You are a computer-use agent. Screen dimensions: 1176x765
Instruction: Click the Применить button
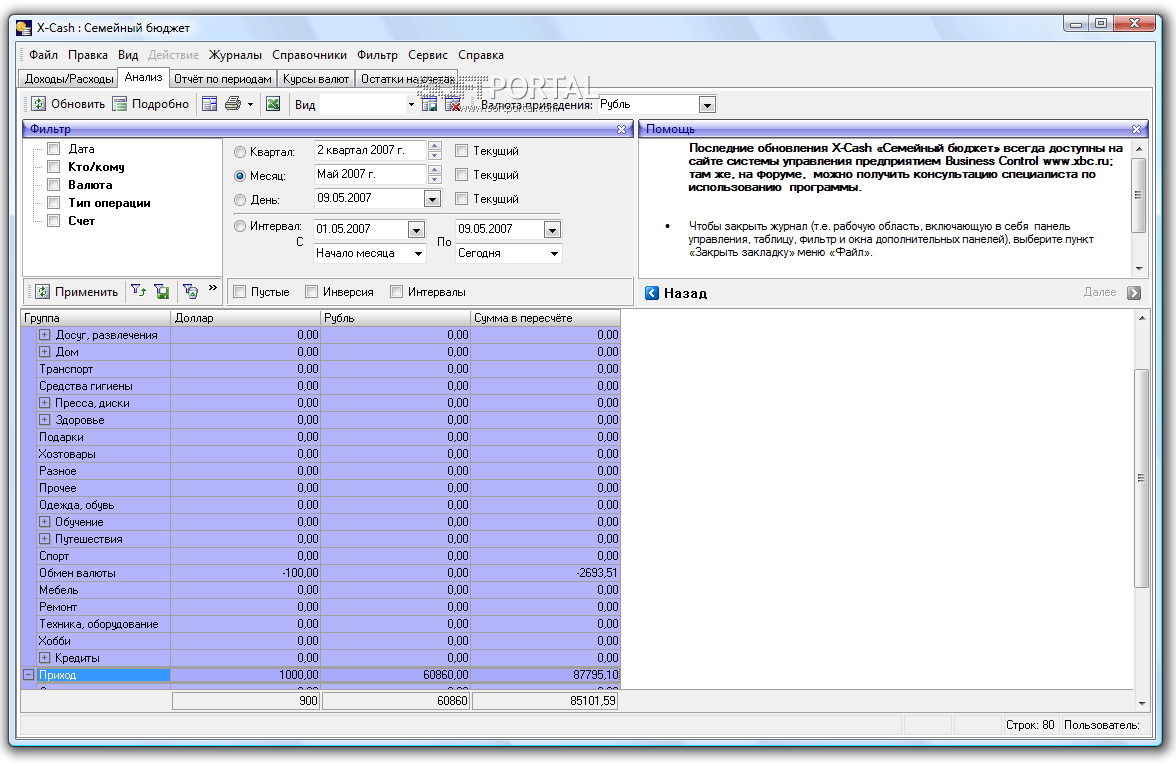click(x=76, y=292)
